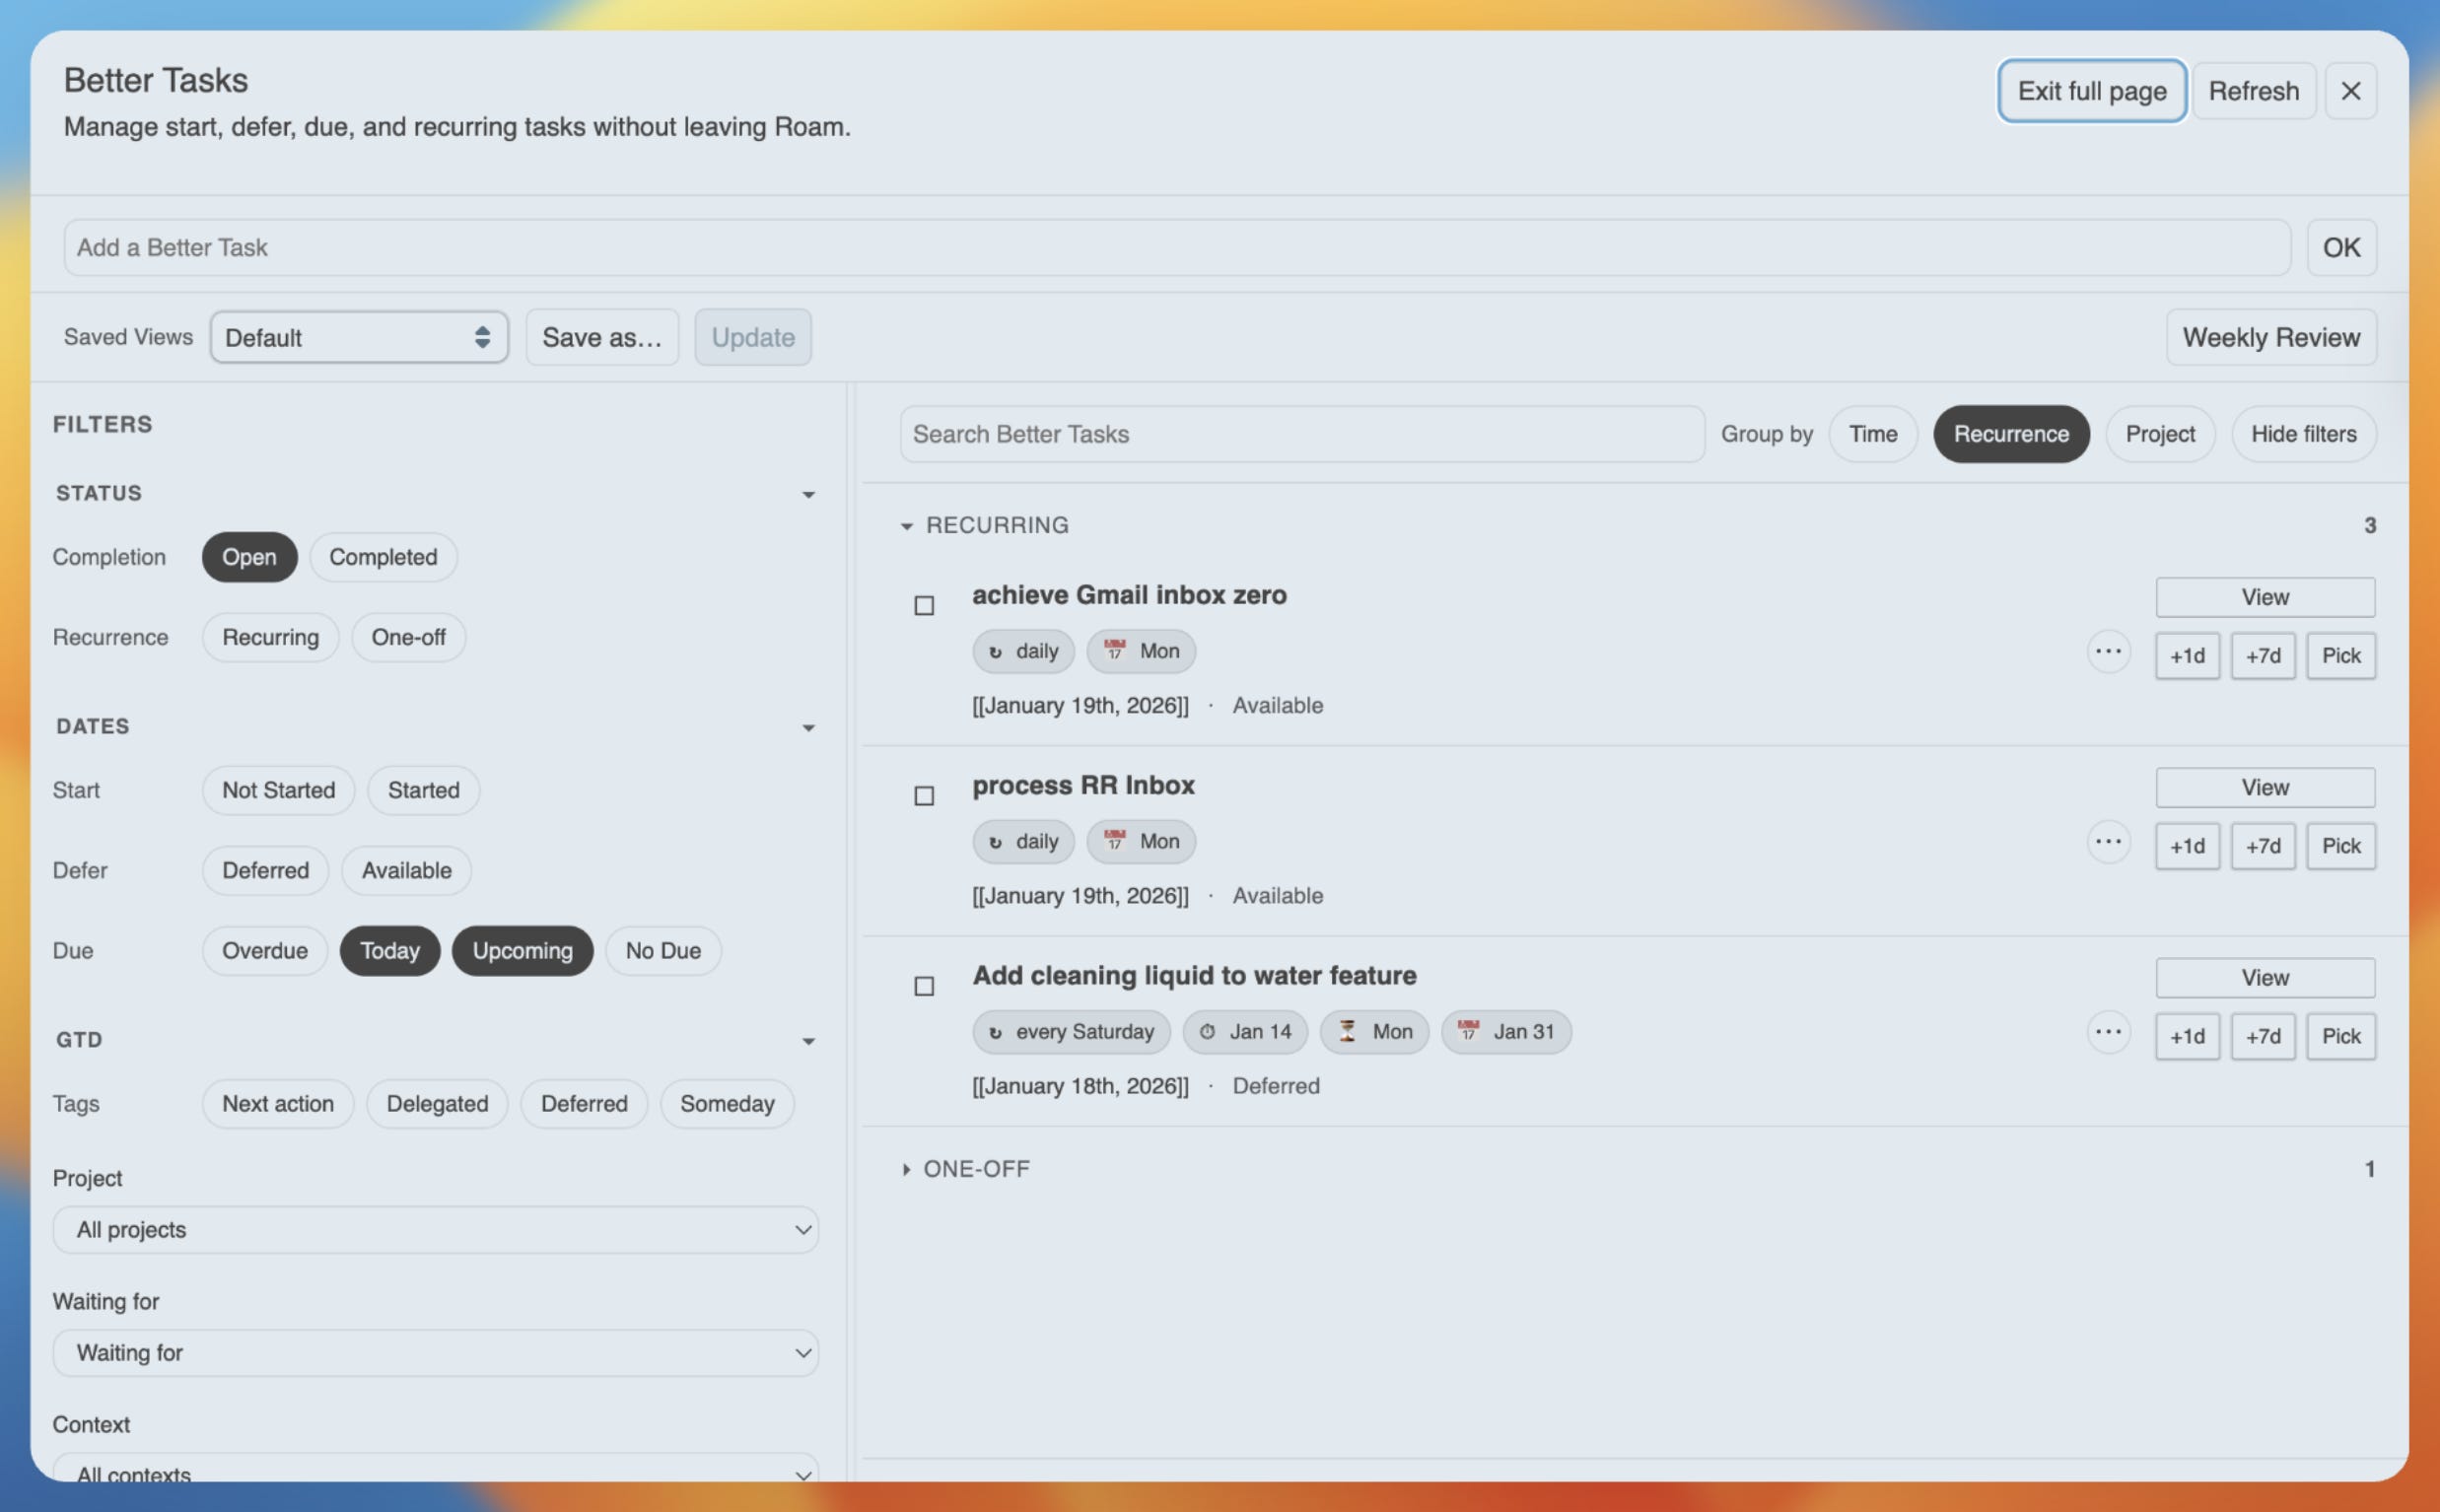
Task: Open the more options for Add cleaning liquid task
Action: [2108, 1032]
